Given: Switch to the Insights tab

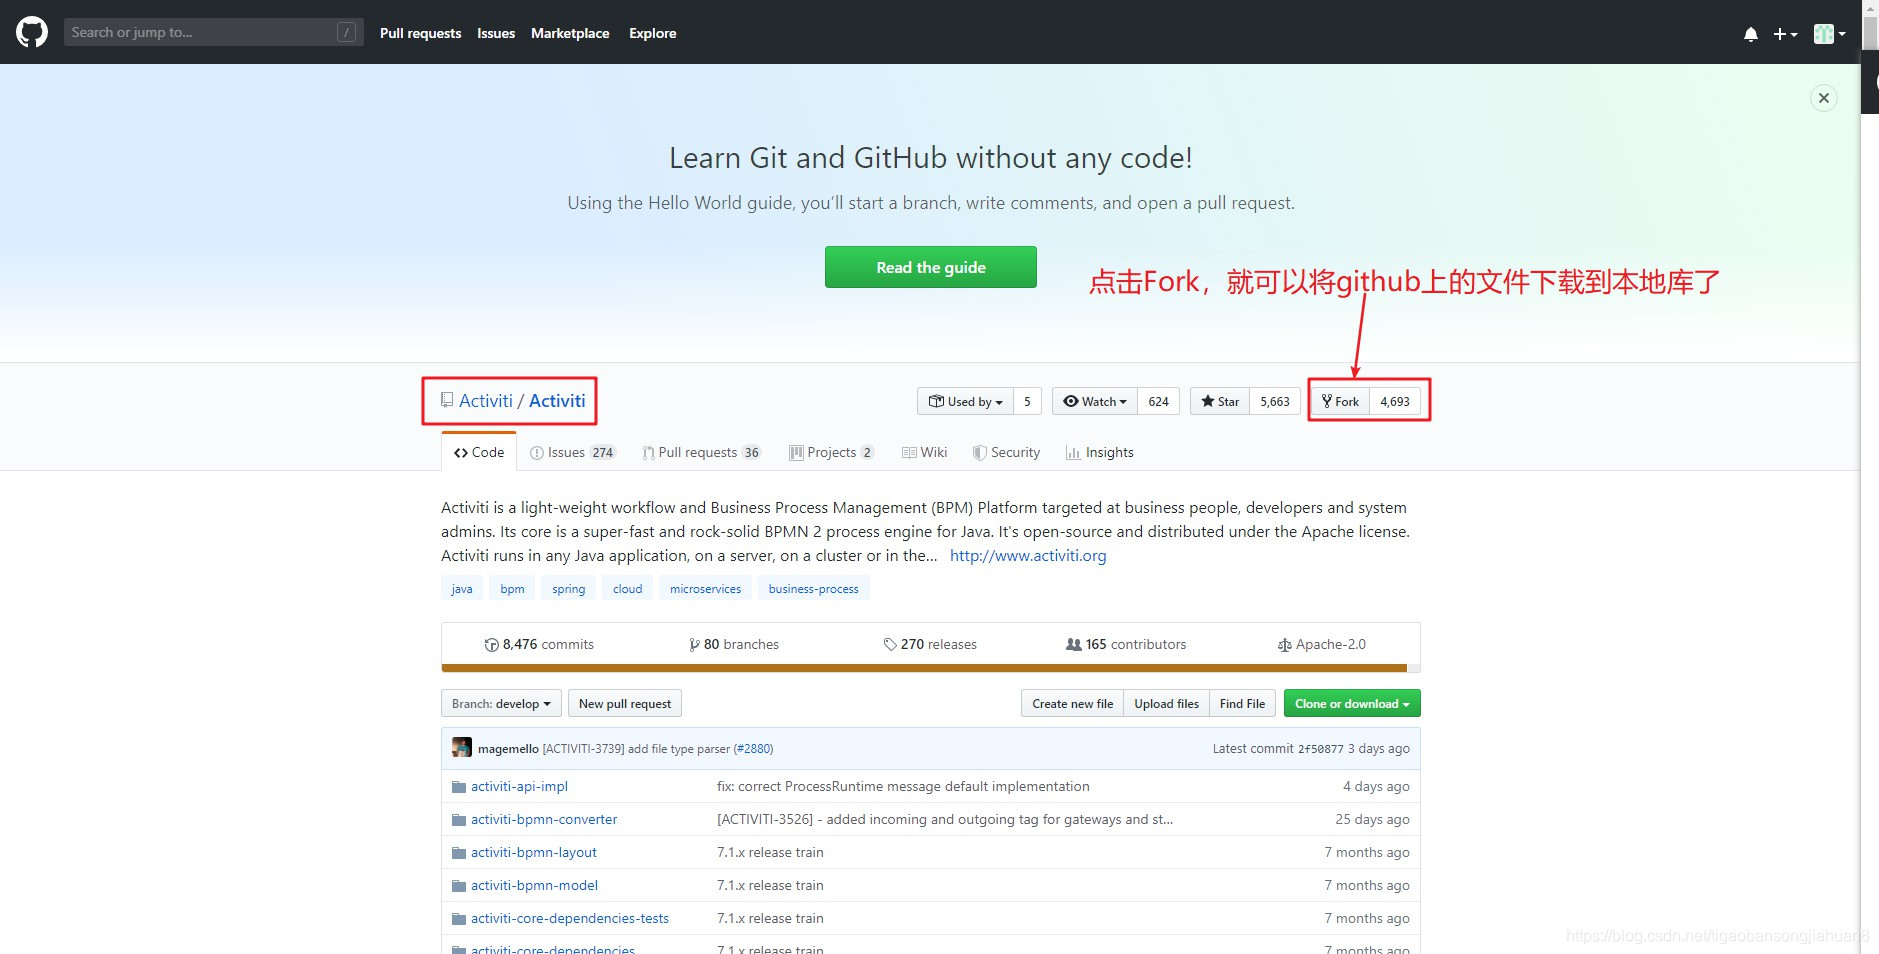Looking at the screenshot, I should 1100,452.
